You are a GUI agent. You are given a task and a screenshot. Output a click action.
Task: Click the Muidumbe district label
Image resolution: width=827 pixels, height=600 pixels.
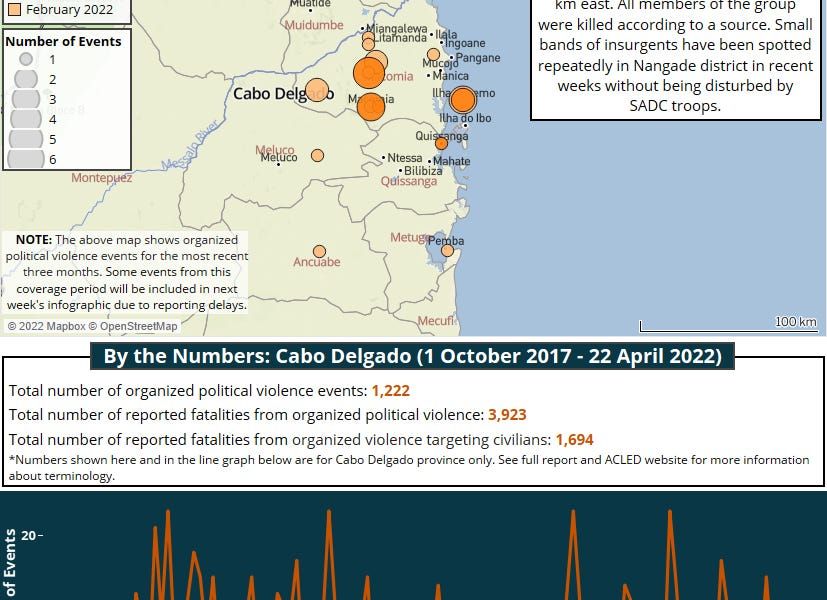(314, 25)
